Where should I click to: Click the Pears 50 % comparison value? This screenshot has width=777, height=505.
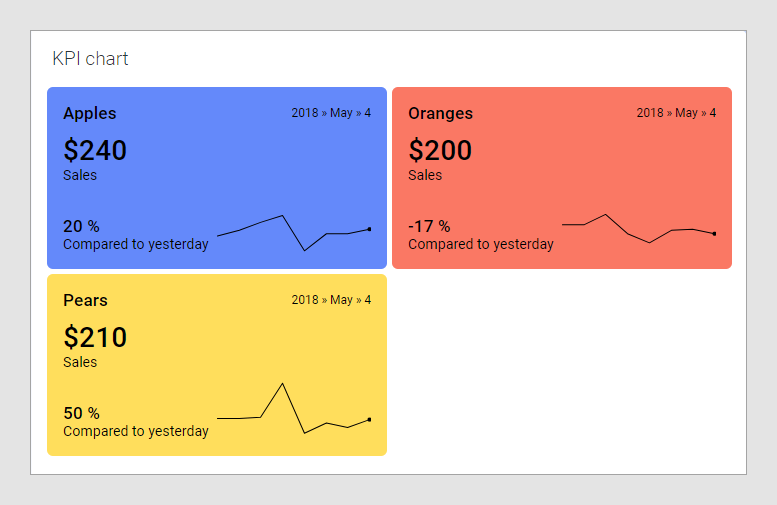pyautogui.click(x=81, y=413)
